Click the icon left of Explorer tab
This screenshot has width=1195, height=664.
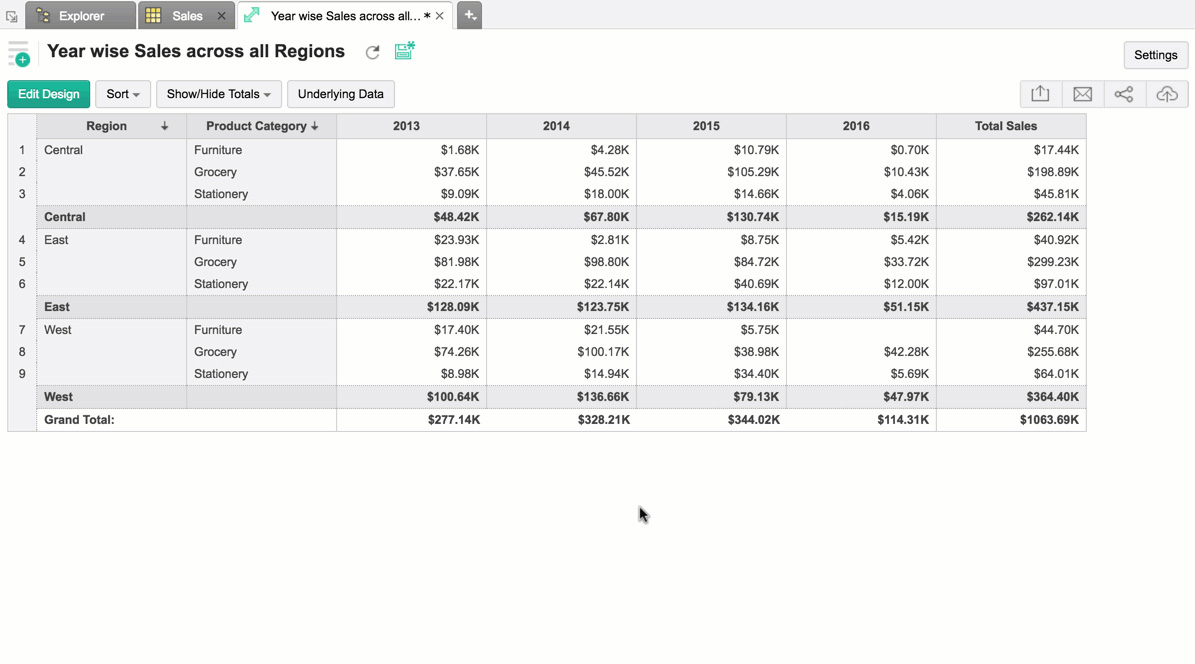tap(11, 16)
